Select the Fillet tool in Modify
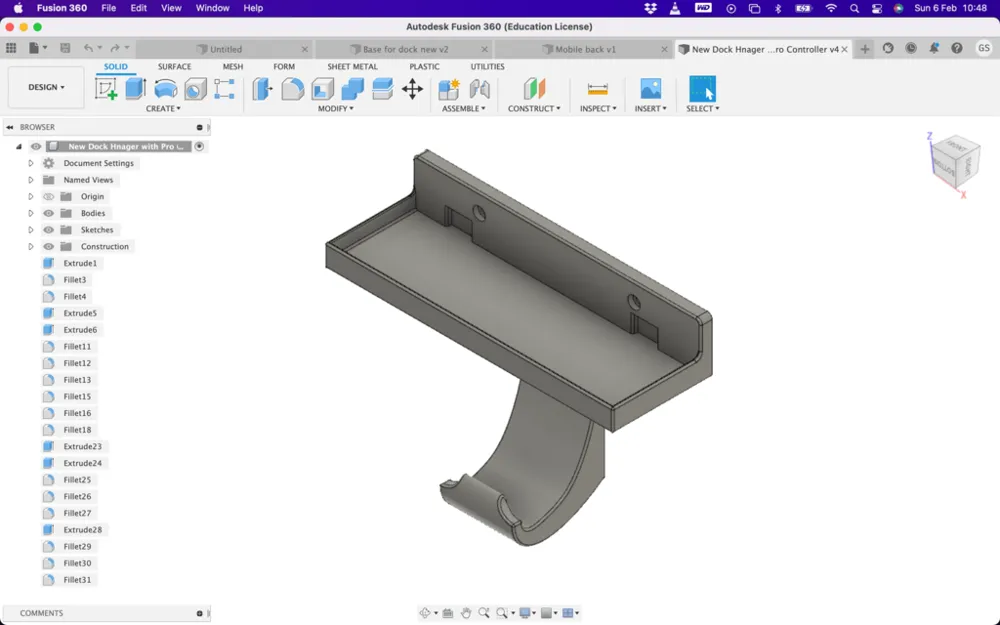This screenshot has width=1000, height=625. click(x=292, y=89)
